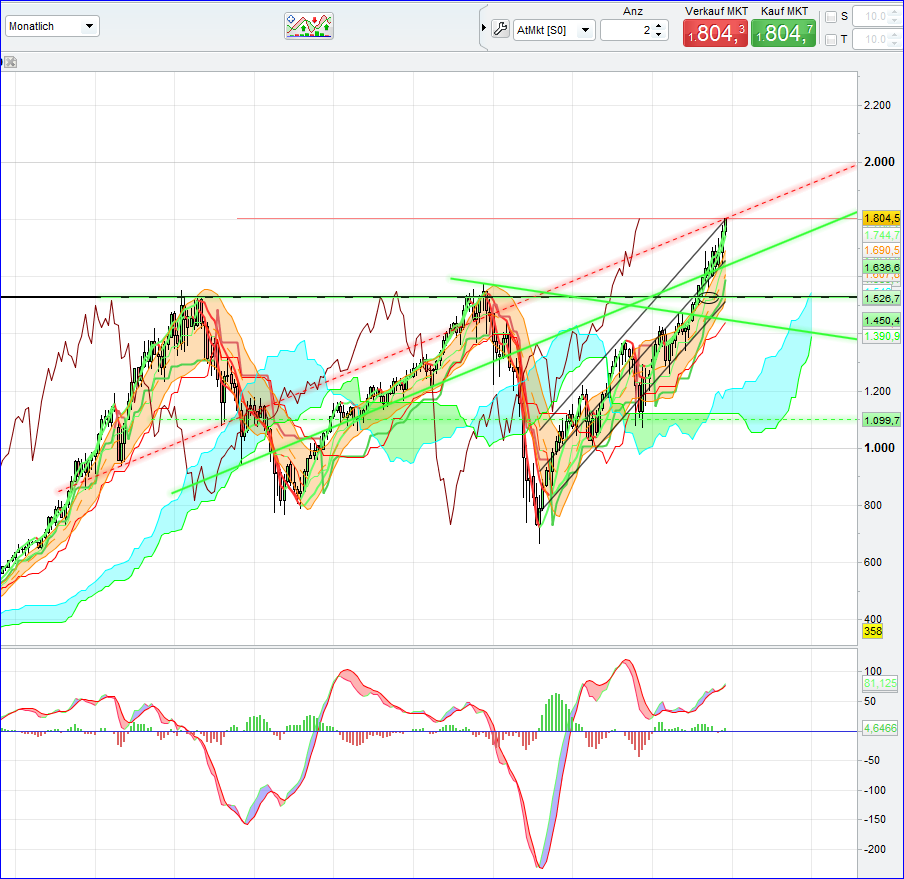Click the S stop distance value field
Screen dimensions: 904x879
(874, 17)
